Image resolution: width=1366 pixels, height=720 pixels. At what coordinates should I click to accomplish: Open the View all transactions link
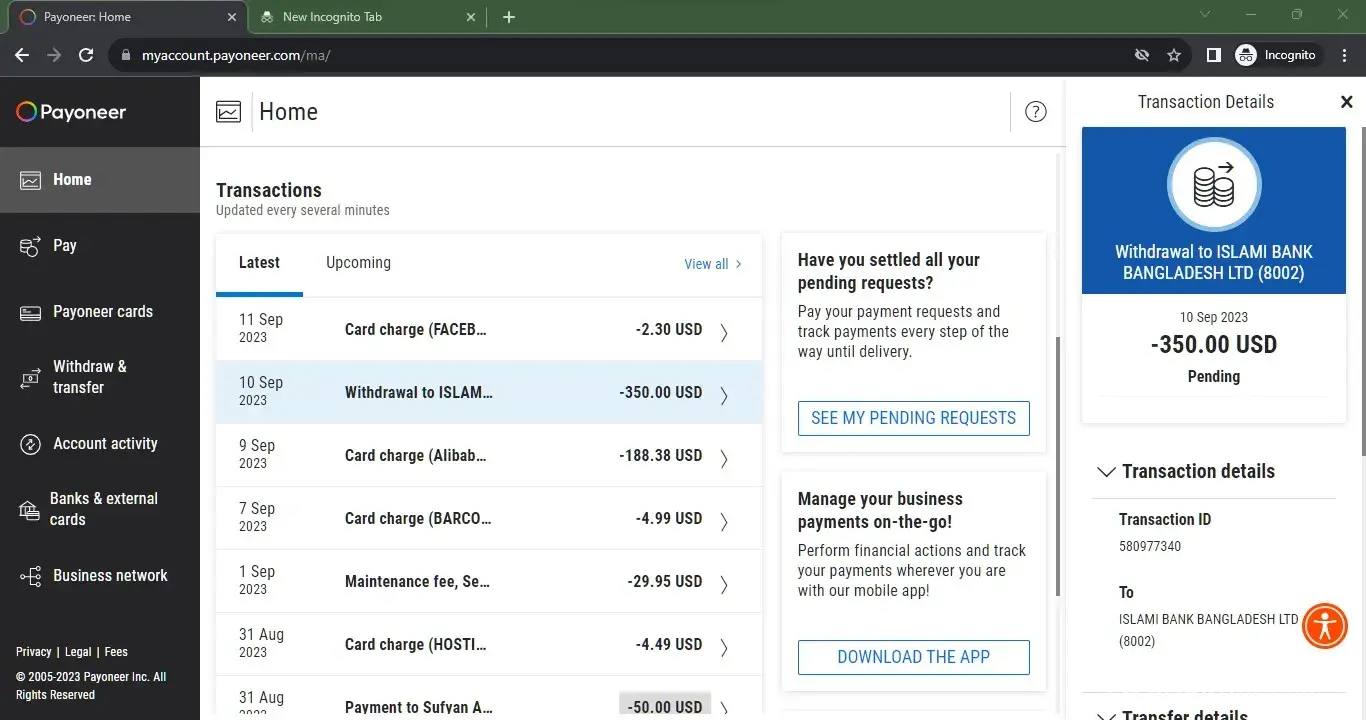[712, 264]
